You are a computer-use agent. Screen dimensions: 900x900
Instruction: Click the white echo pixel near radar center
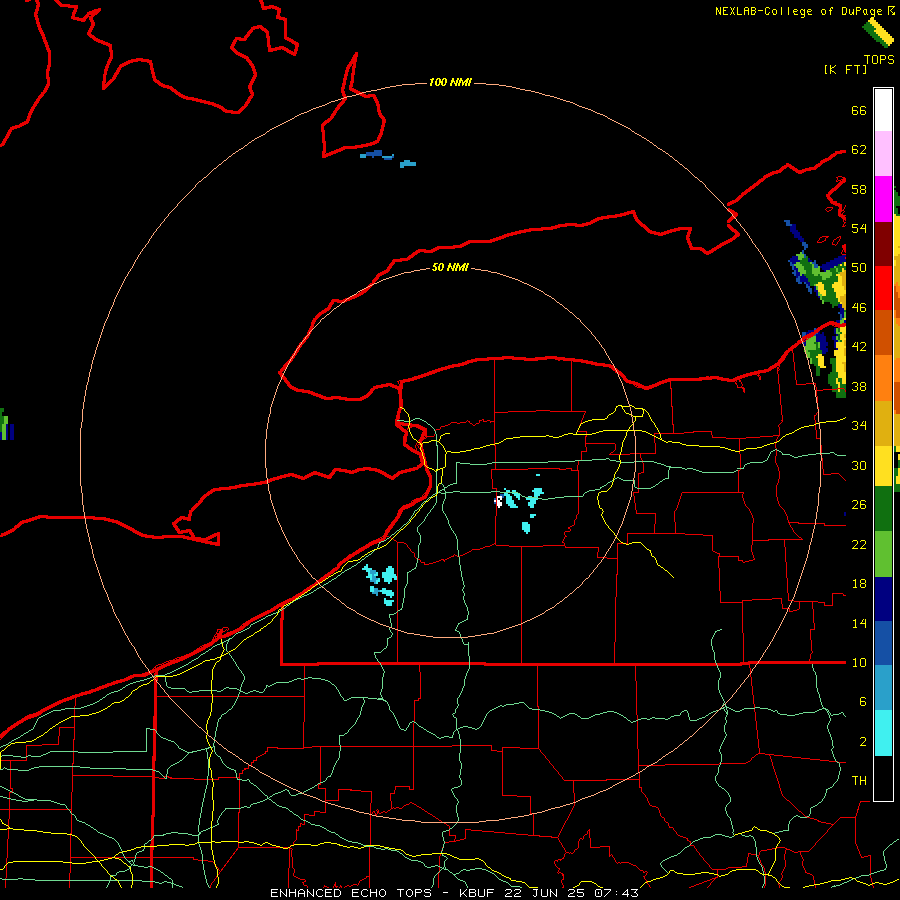click(x=499, y=502)
